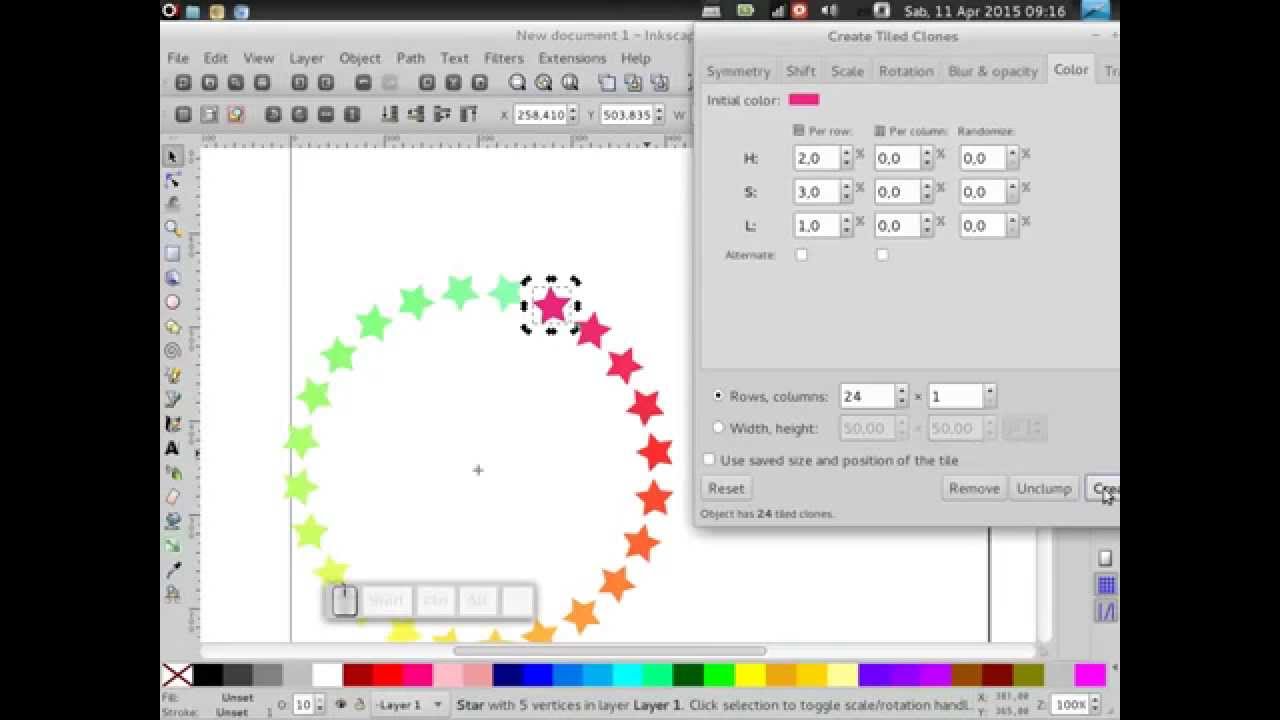Pick the magenta swatch at palette end
This screenshot has height=720, width=1280.
[x=1090, y=676]
